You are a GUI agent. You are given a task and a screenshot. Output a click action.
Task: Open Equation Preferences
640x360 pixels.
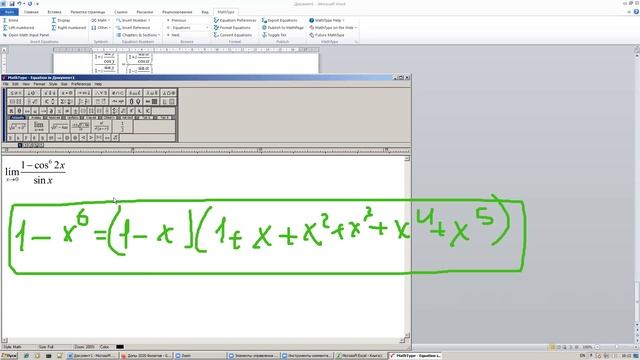[x=235, y=20]
